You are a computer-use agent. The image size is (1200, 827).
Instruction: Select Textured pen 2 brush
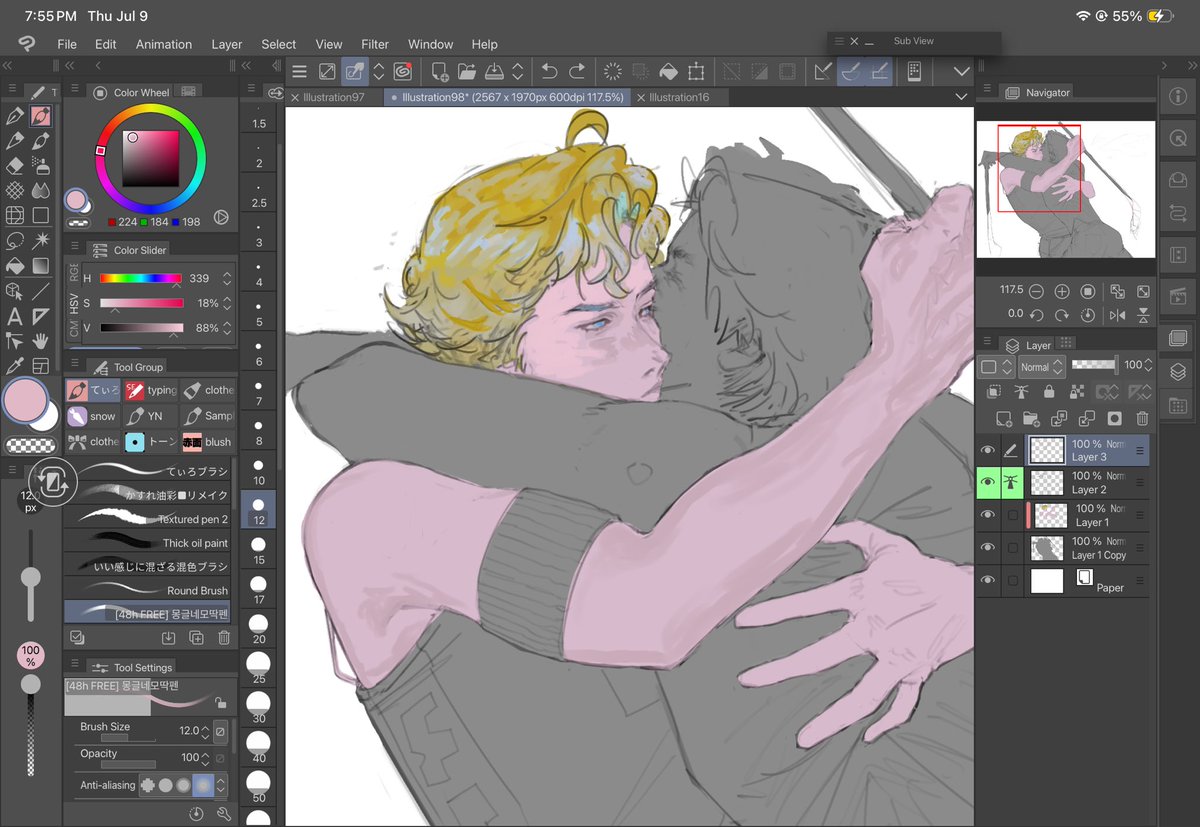point(147,519)
